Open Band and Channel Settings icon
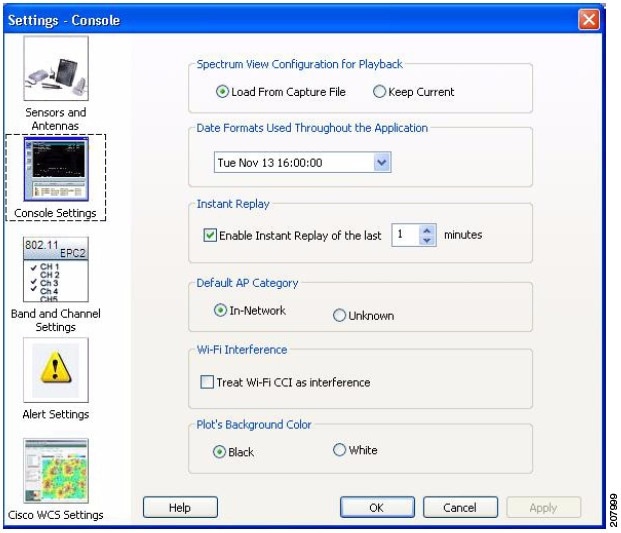 (x=56, y=270)
